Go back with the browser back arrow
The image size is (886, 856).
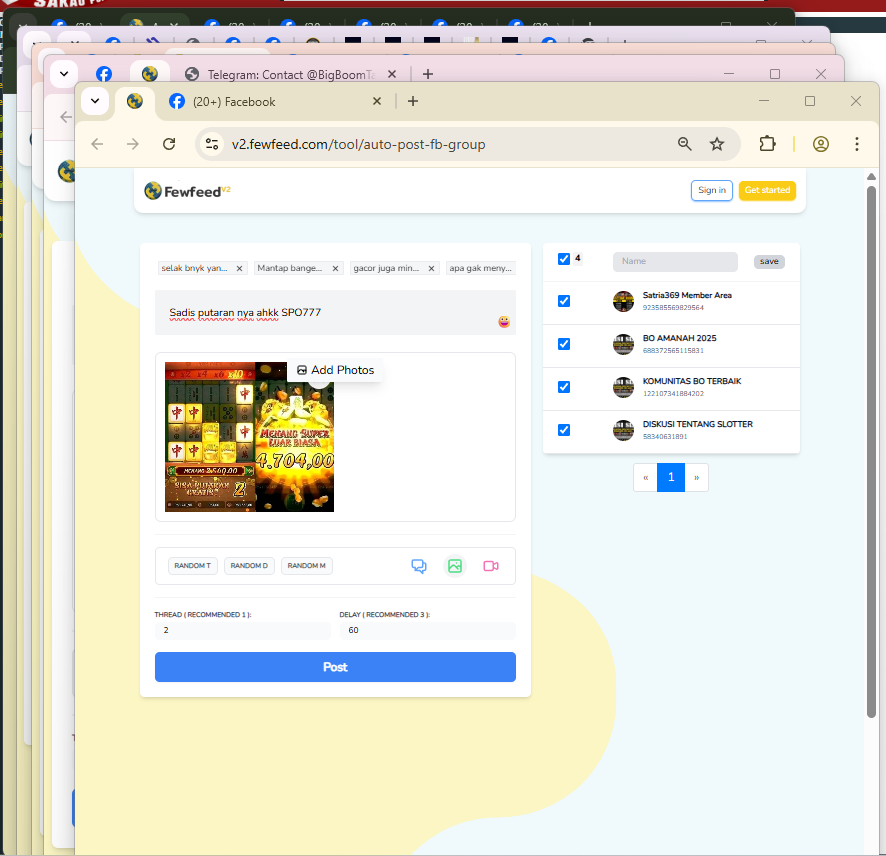click(x=97, y=144)
